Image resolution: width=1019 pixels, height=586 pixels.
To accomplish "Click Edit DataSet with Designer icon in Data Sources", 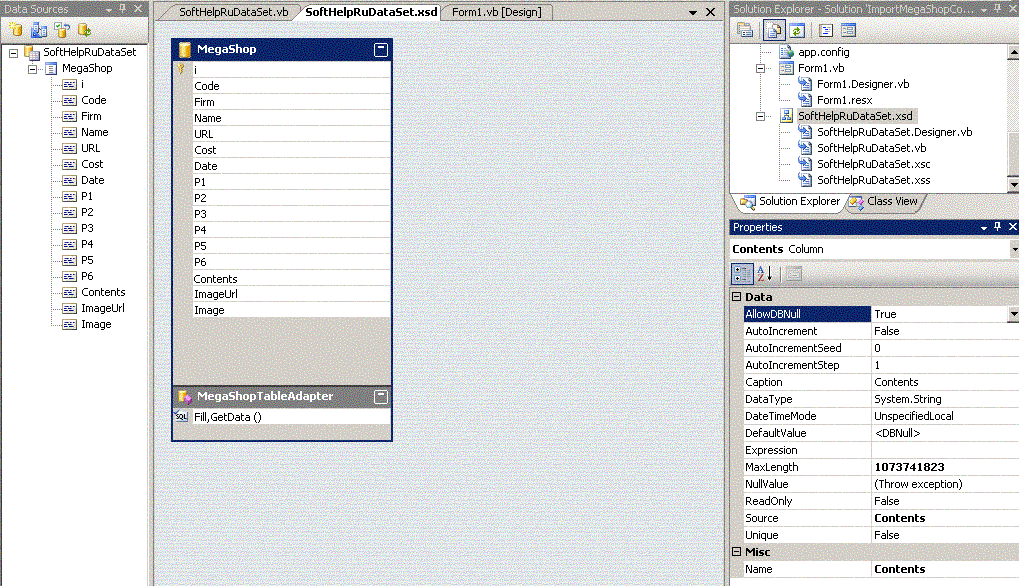I will click(x=39, y=30).
